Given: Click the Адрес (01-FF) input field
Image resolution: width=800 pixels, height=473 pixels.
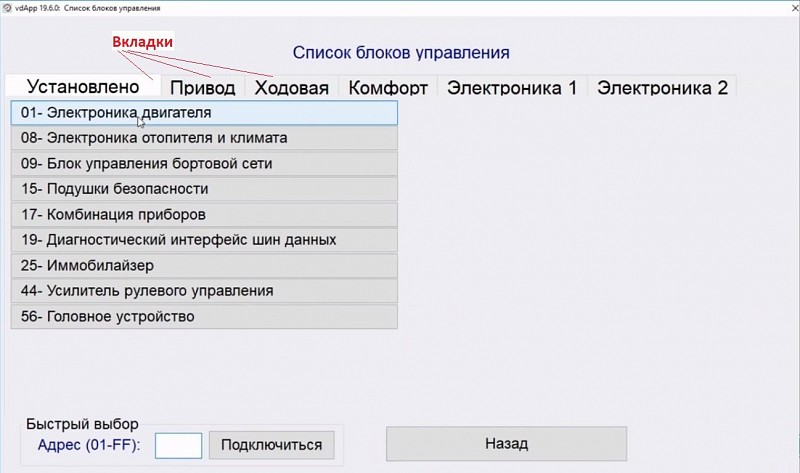Looking at the screenshot, I should [x=179, y=445].
